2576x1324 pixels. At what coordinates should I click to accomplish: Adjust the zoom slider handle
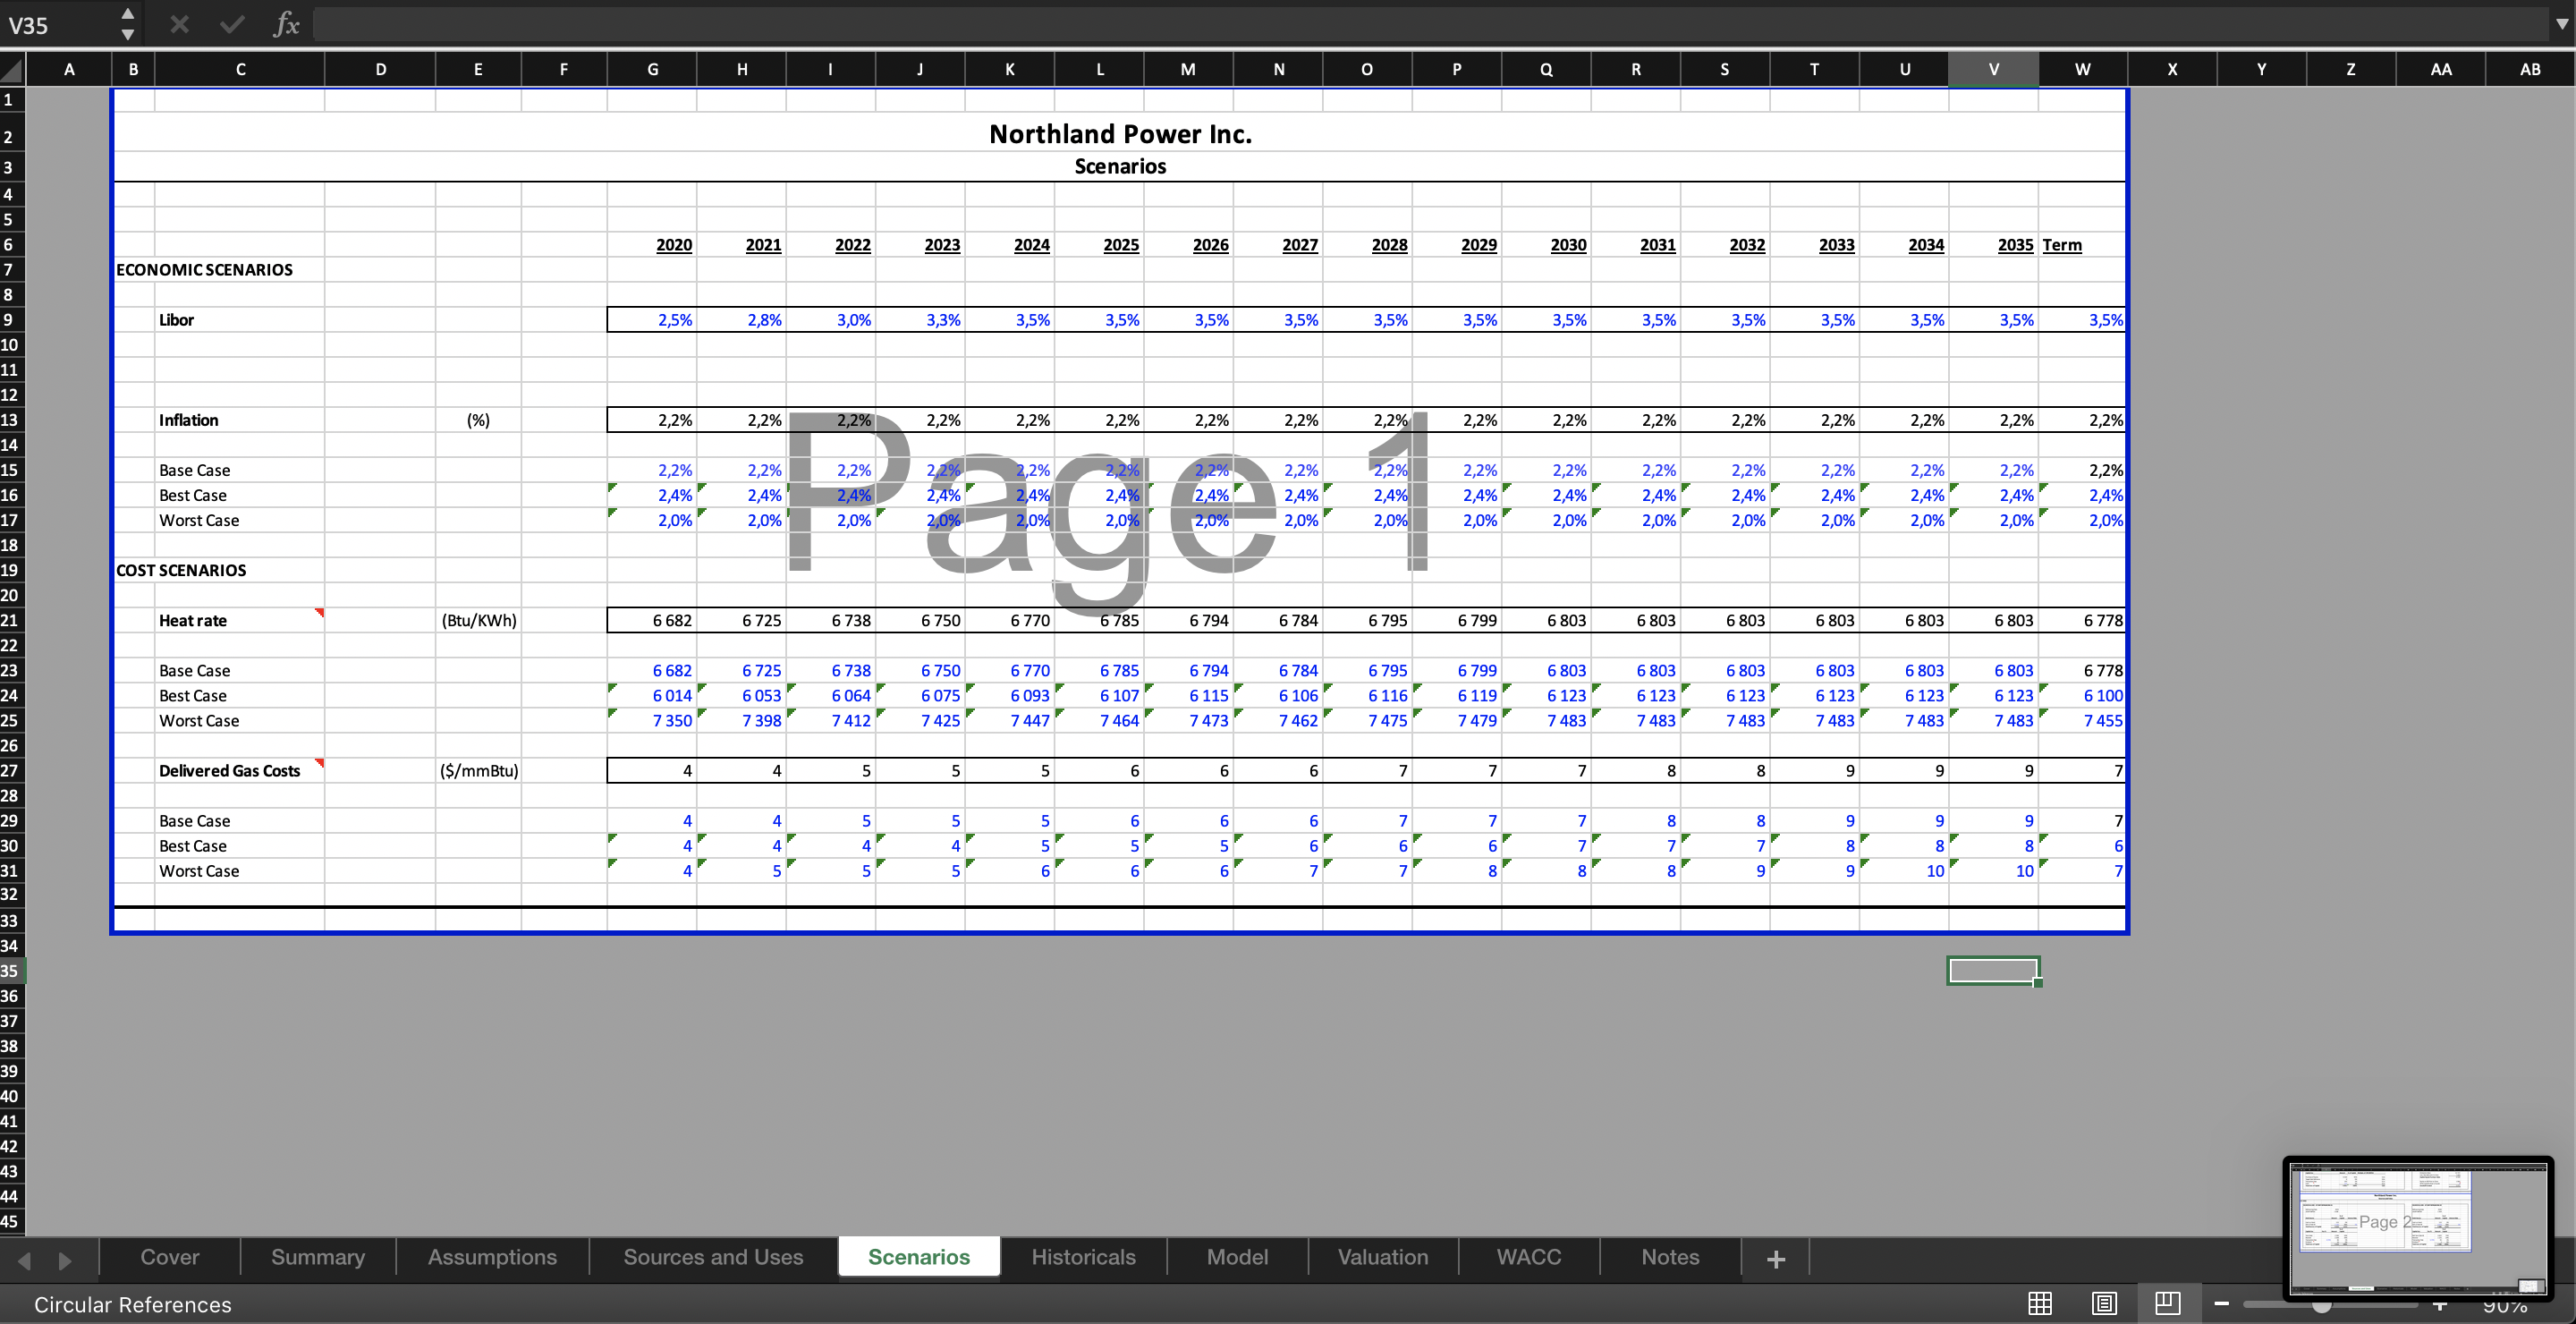click(2322, 1305)
